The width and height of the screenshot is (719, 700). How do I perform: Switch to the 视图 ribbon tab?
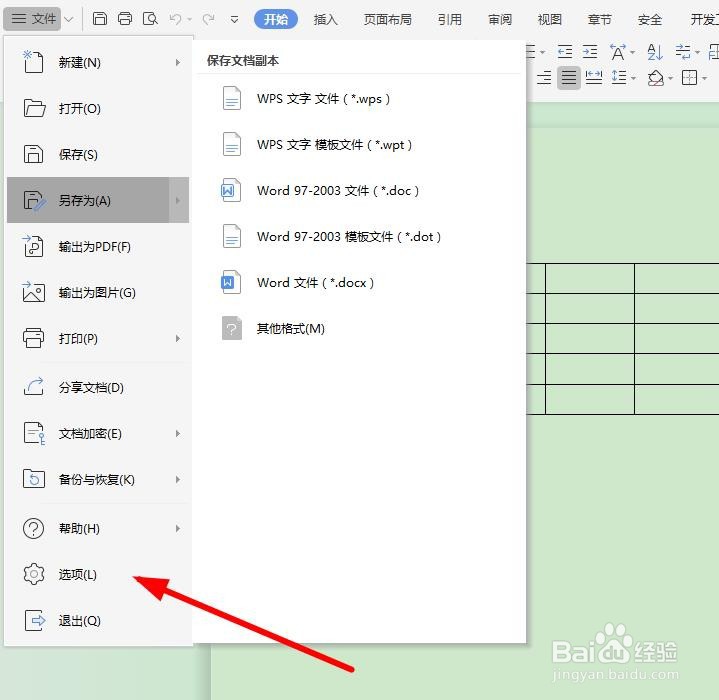pyautogui.click(x=549, y=19)
